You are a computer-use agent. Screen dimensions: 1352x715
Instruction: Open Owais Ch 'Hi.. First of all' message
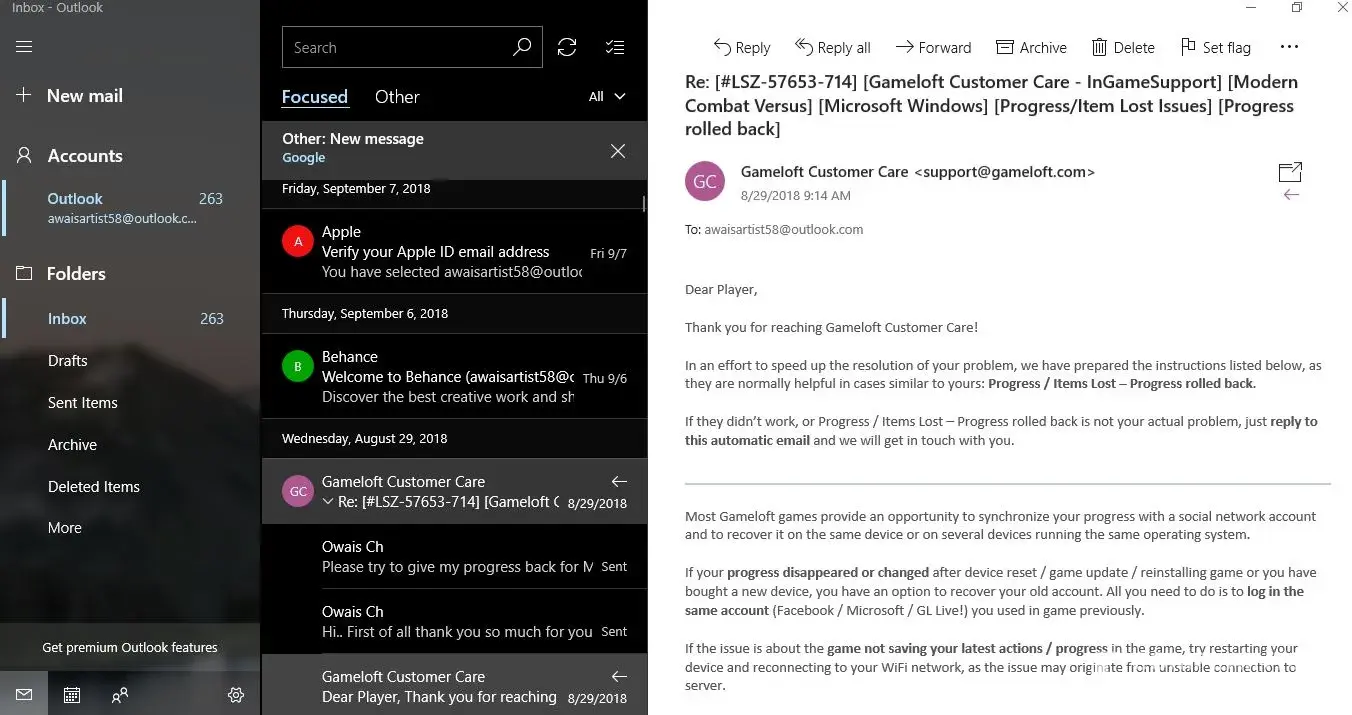[x=454, y=621]
